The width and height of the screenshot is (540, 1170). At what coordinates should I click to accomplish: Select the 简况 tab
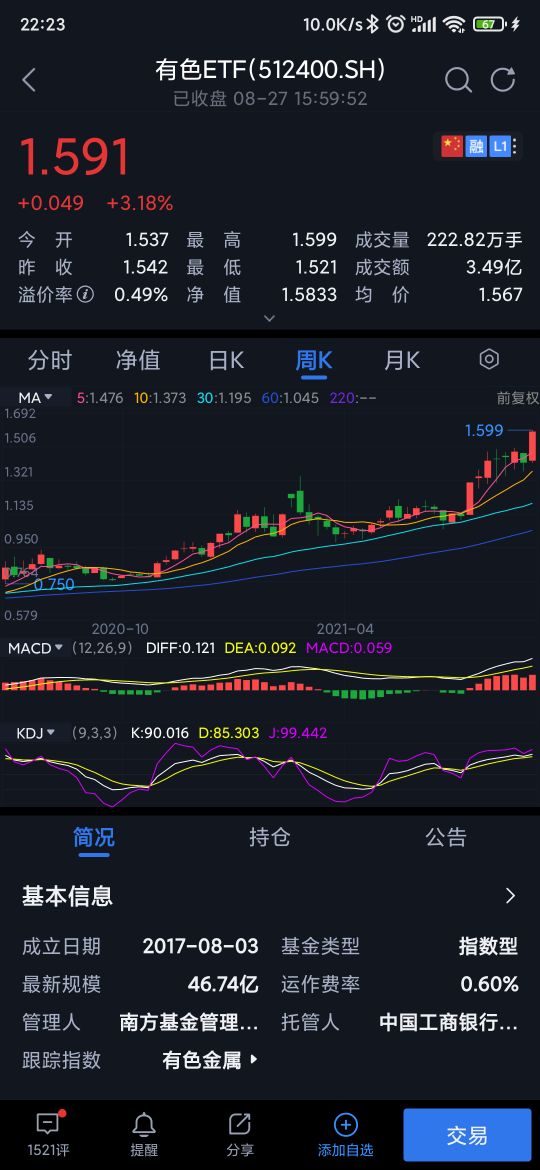(x=93, y=837)
